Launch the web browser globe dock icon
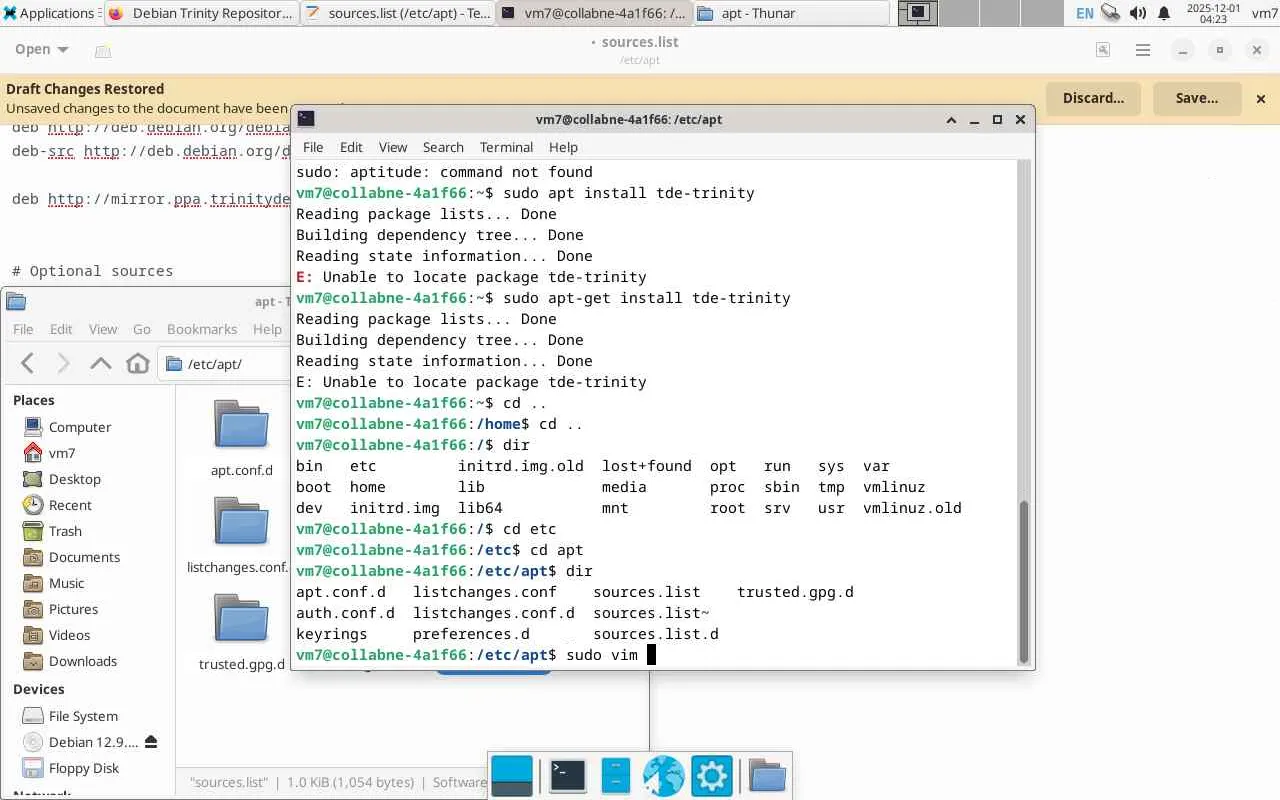1280x800 pixels. pos(663,775)
